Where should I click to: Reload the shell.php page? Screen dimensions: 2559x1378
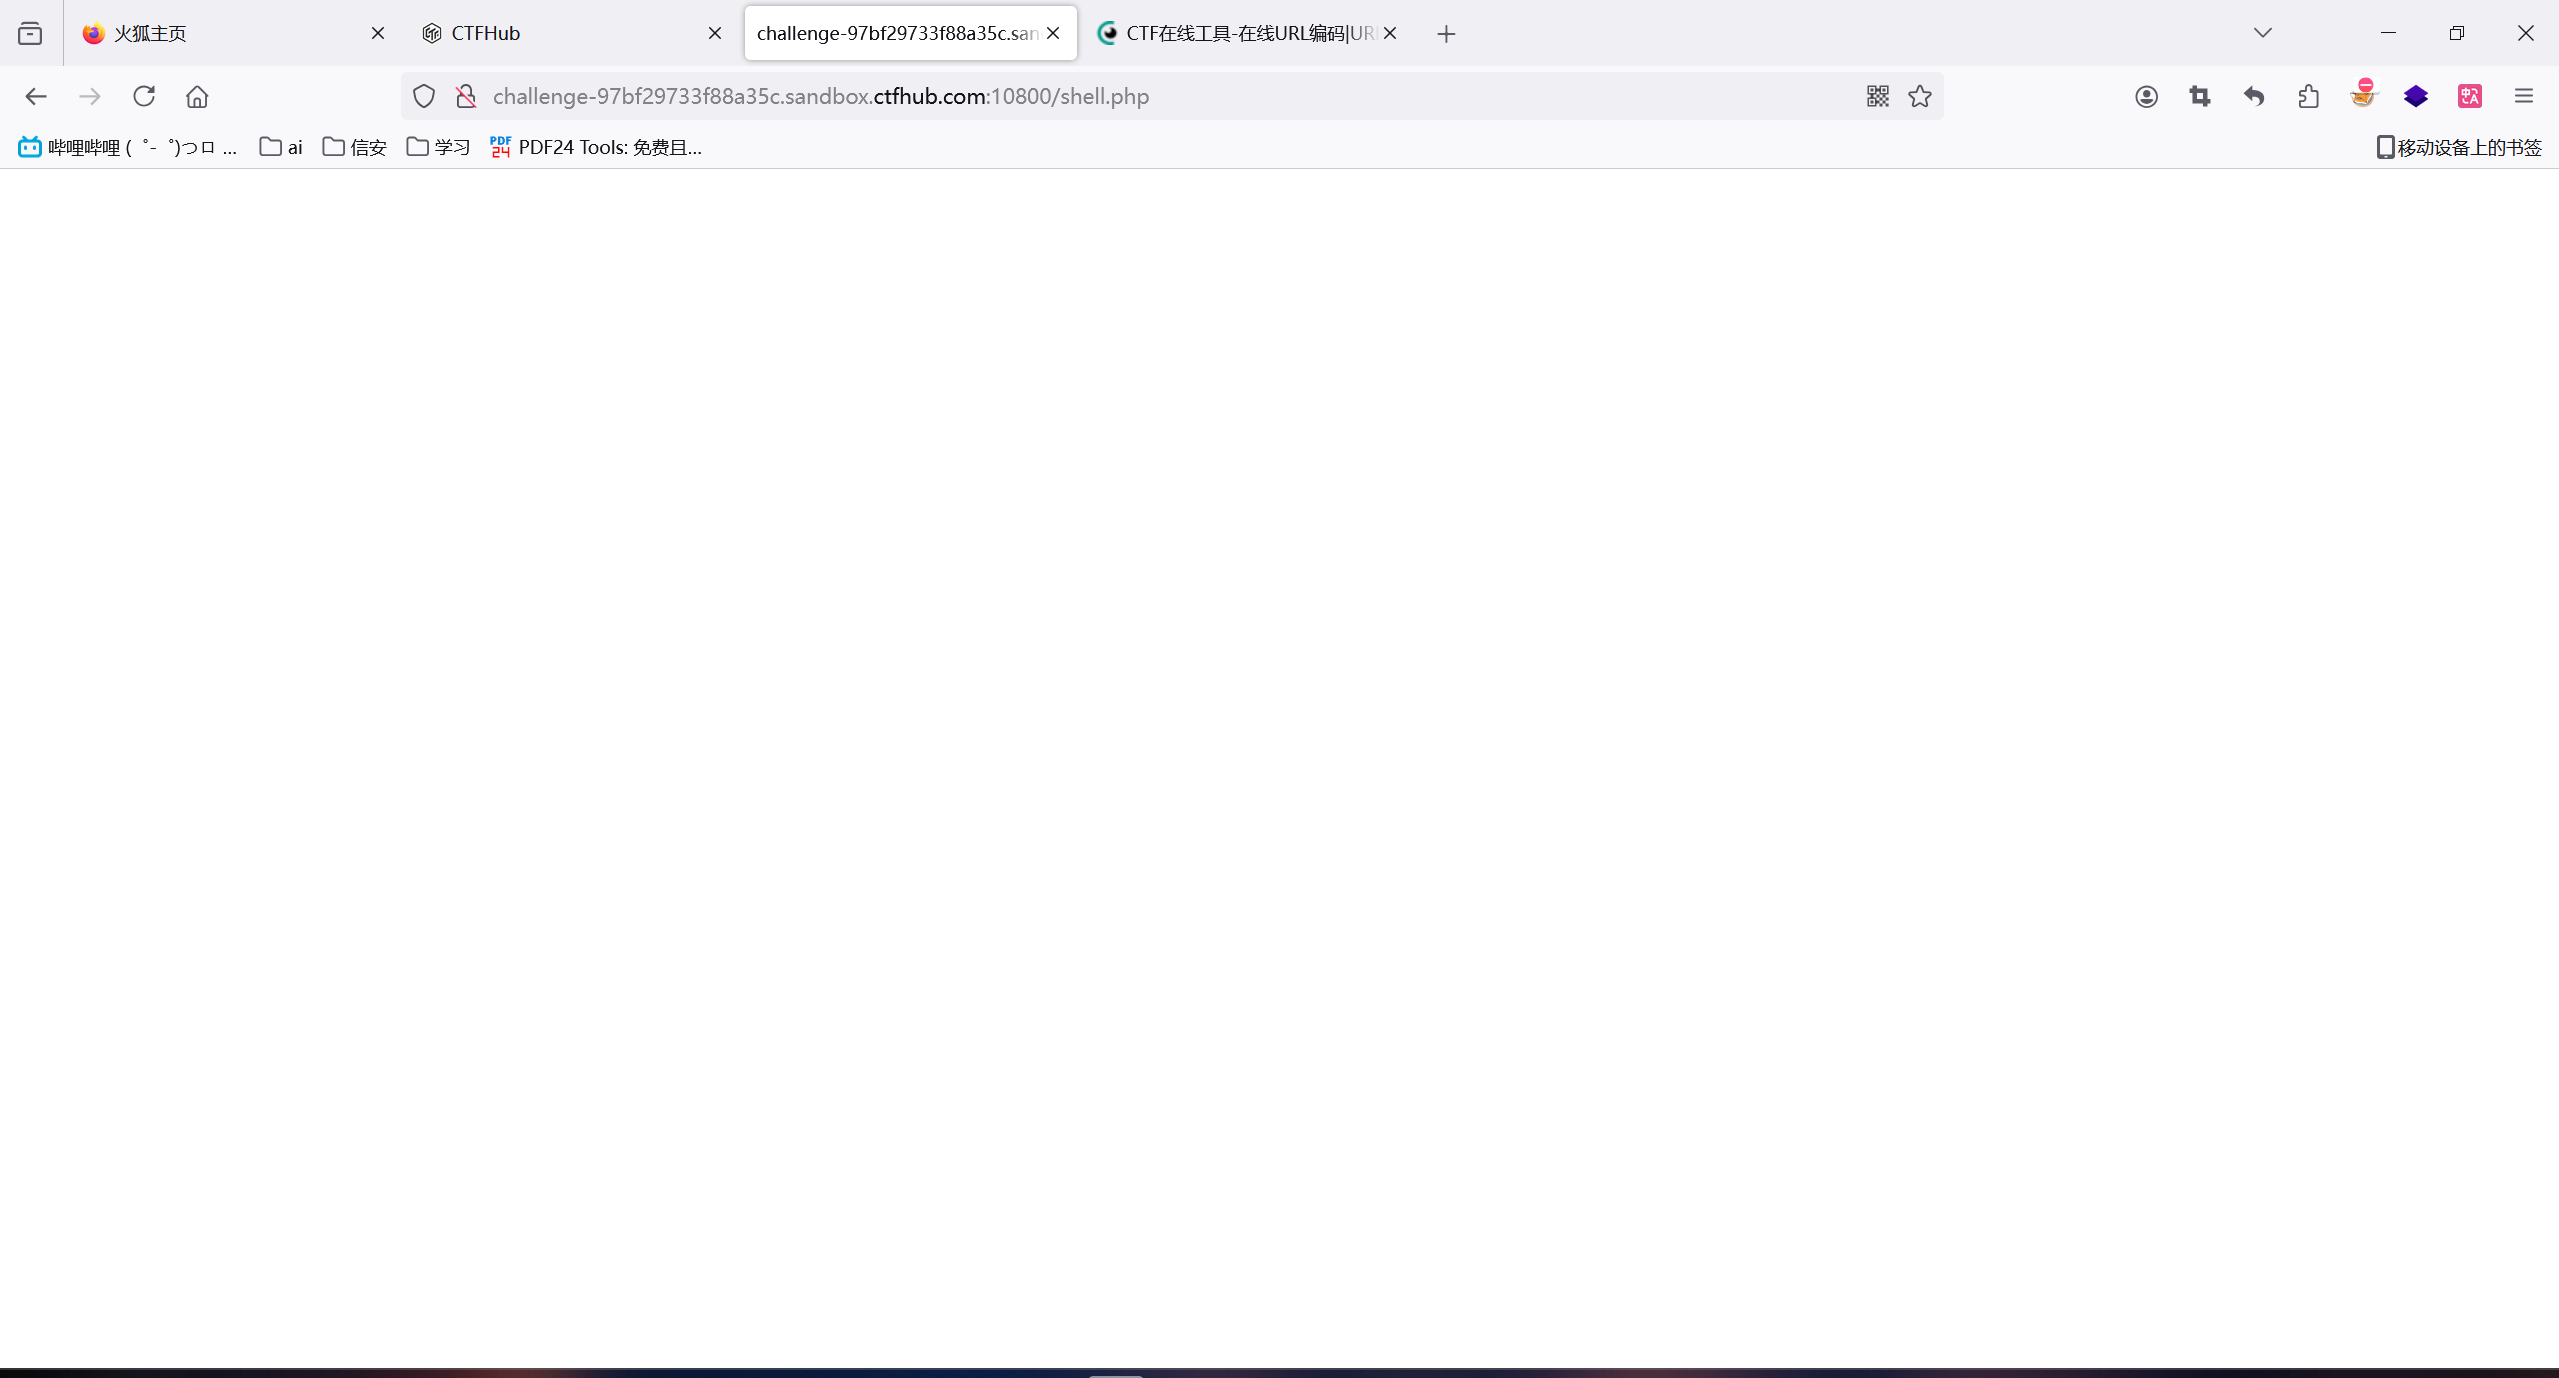tap(144, 96)
